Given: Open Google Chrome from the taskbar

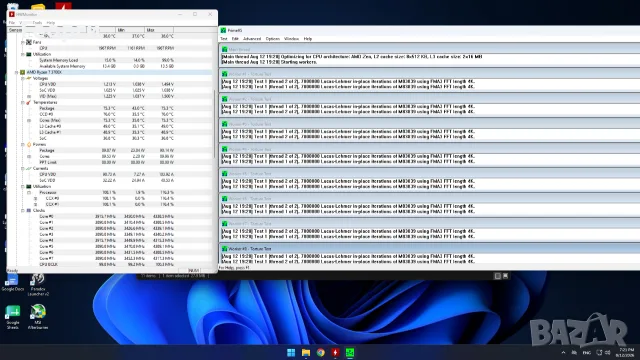Looking at the screenshot, I should (x=320, y=352).
